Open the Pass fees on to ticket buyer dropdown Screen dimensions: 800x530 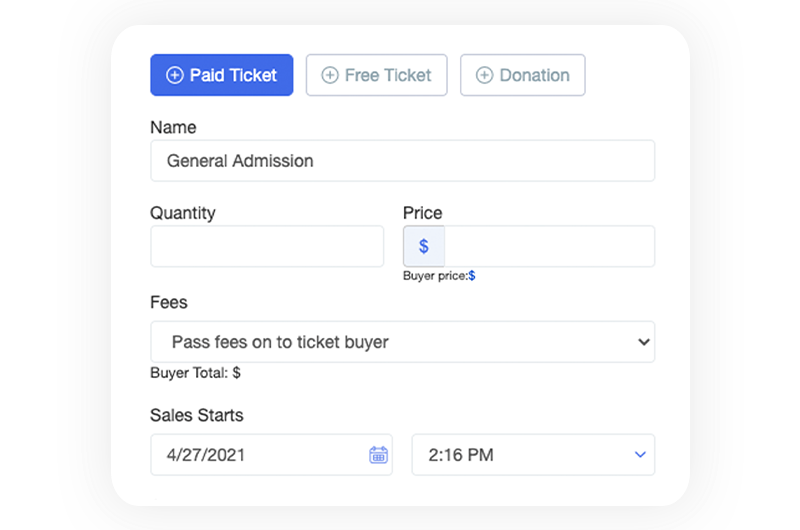(402, 342)
